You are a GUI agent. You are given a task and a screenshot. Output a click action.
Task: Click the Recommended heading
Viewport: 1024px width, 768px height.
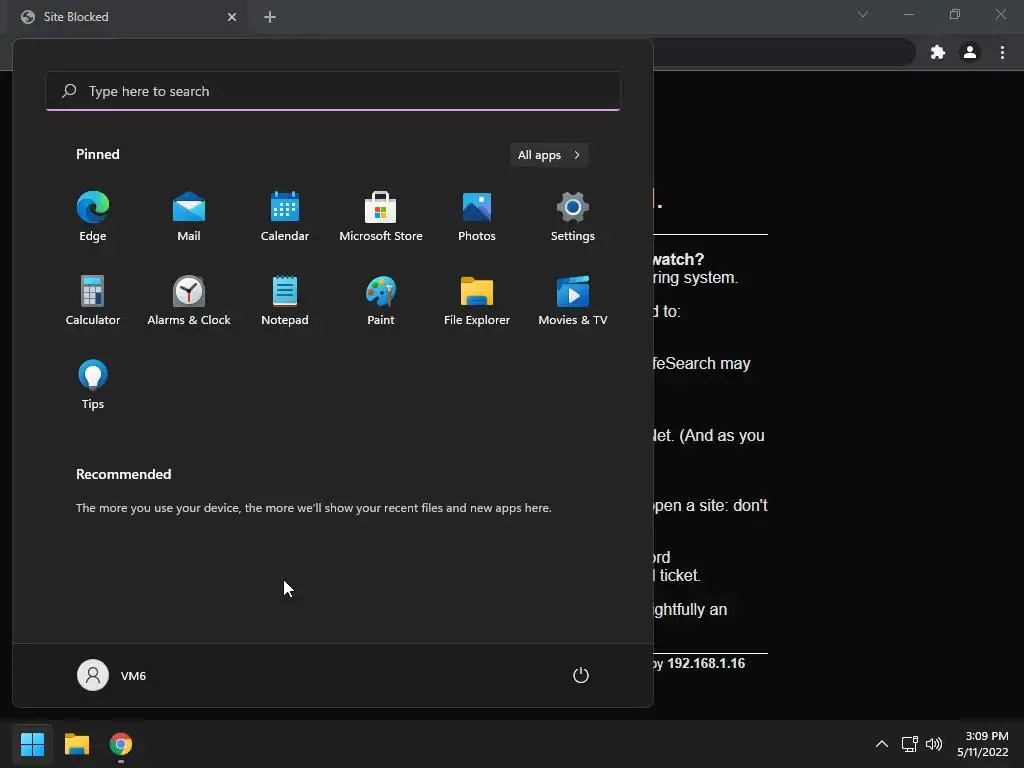coord(123,474)
